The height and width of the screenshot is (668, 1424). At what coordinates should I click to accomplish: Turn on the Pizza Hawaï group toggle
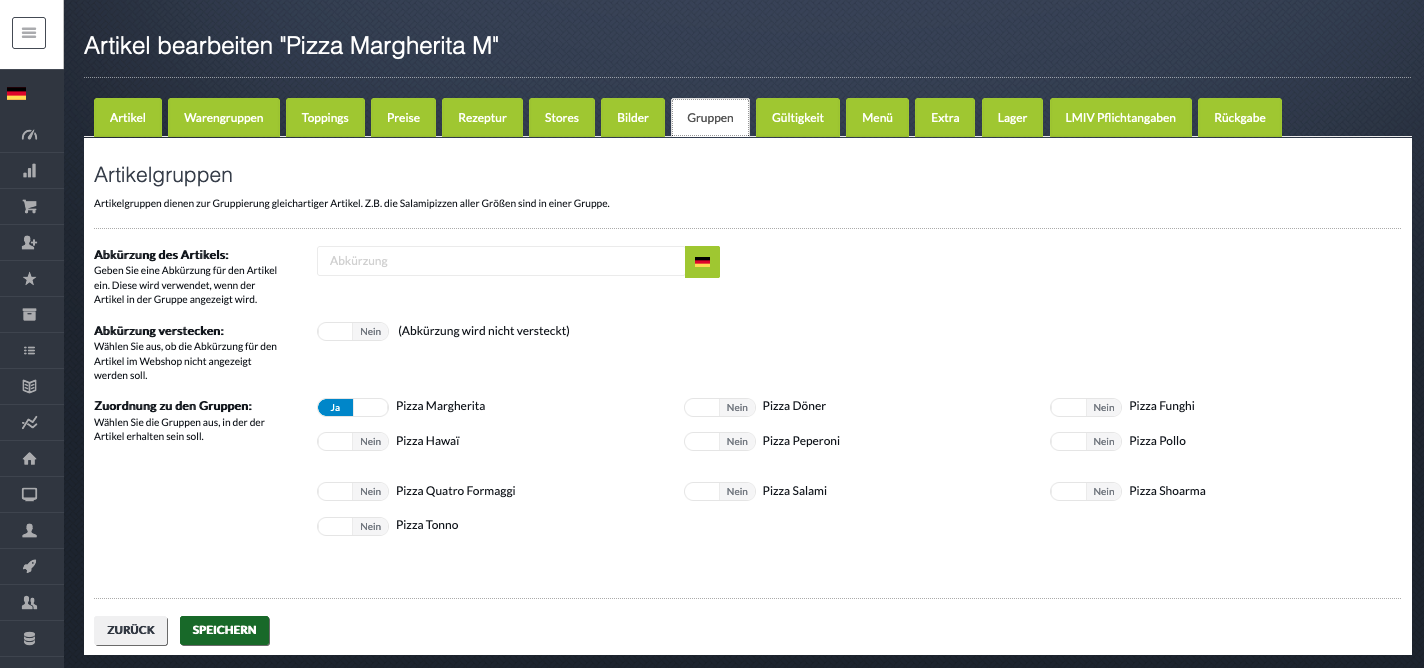click(x=353, y=441)
